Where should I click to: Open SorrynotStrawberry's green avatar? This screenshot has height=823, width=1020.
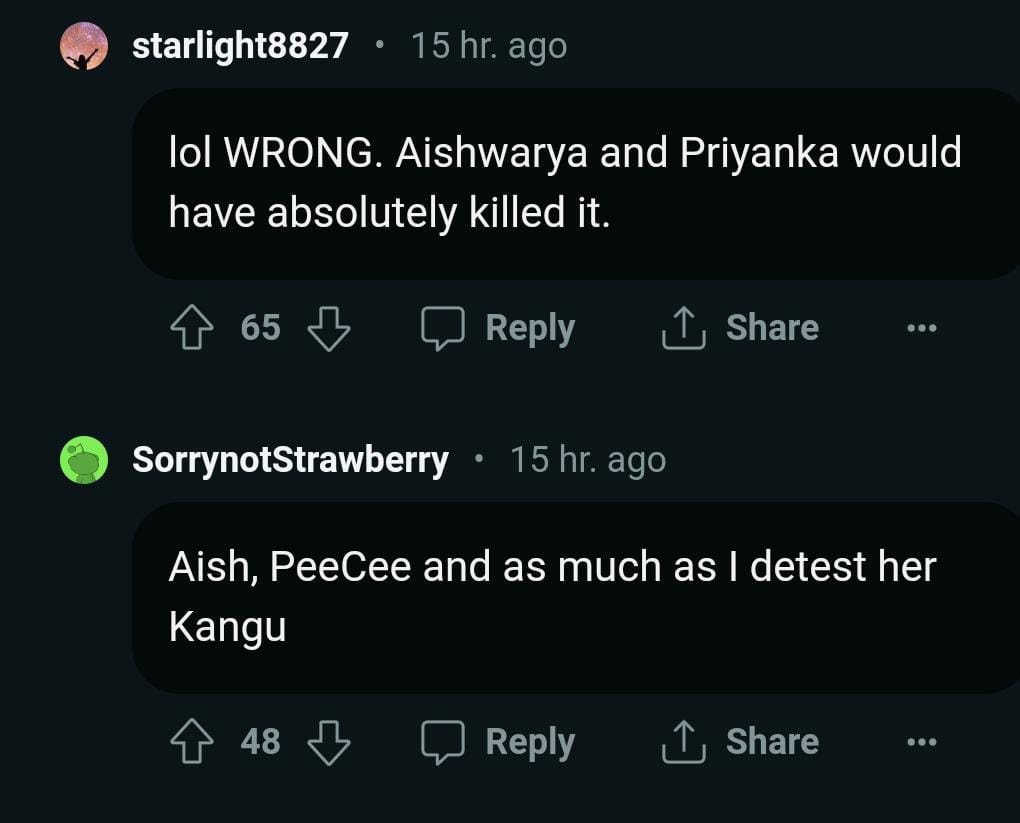tap(84, 460)
